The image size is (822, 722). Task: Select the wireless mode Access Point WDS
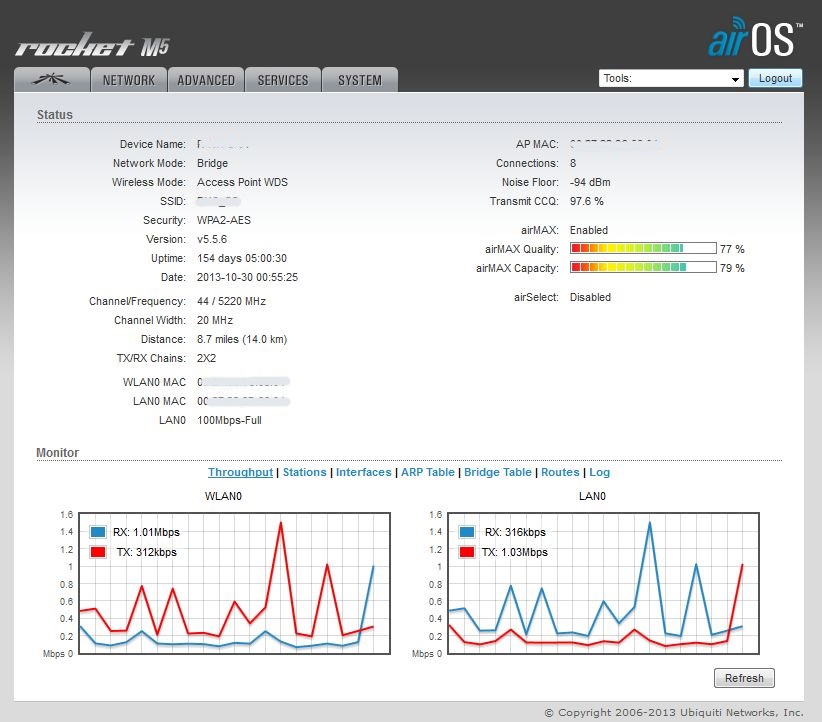(x=242, y=182)
